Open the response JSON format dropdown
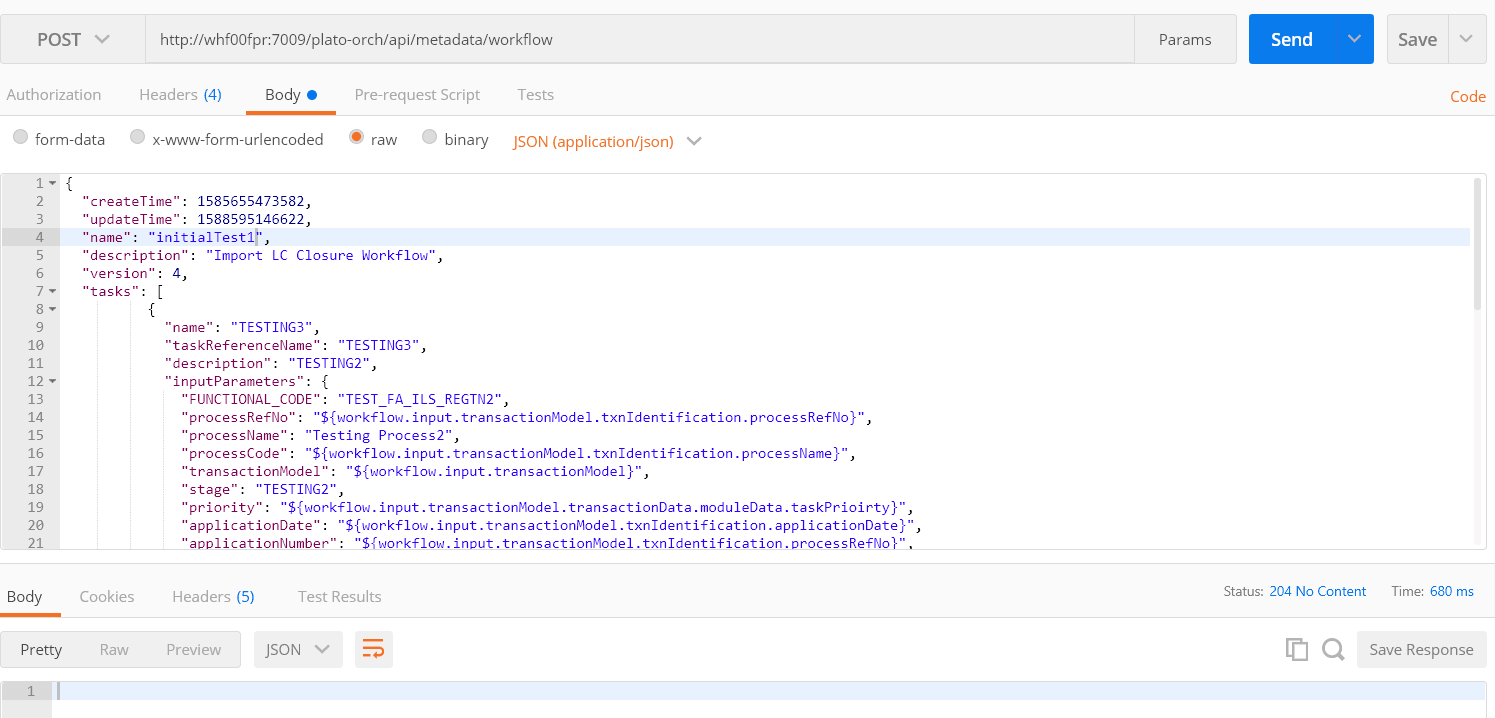The image size is (1495, 718). tap(298, 649)
